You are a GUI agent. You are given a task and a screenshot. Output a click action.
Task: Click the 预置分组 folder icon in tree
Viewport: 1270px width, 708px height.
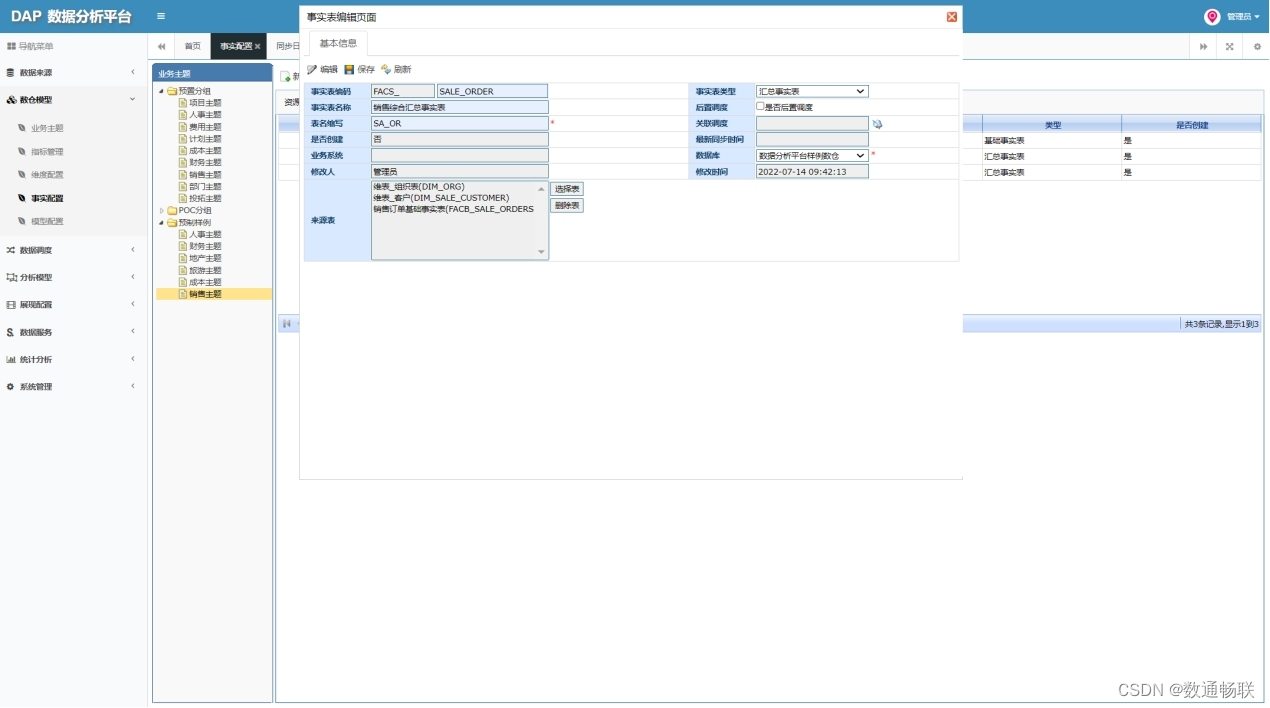pos(172,91)
